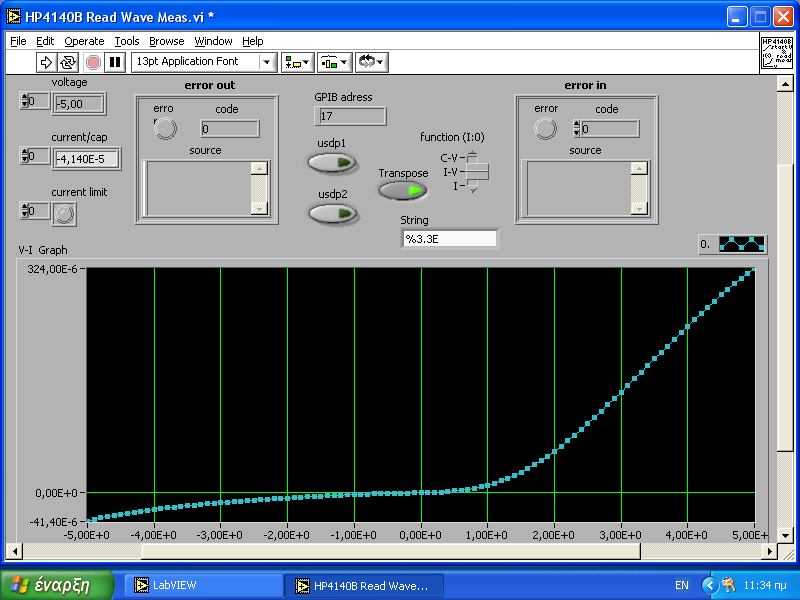
Task: Click the EN language indicator in tray
Action: (682, 585)
